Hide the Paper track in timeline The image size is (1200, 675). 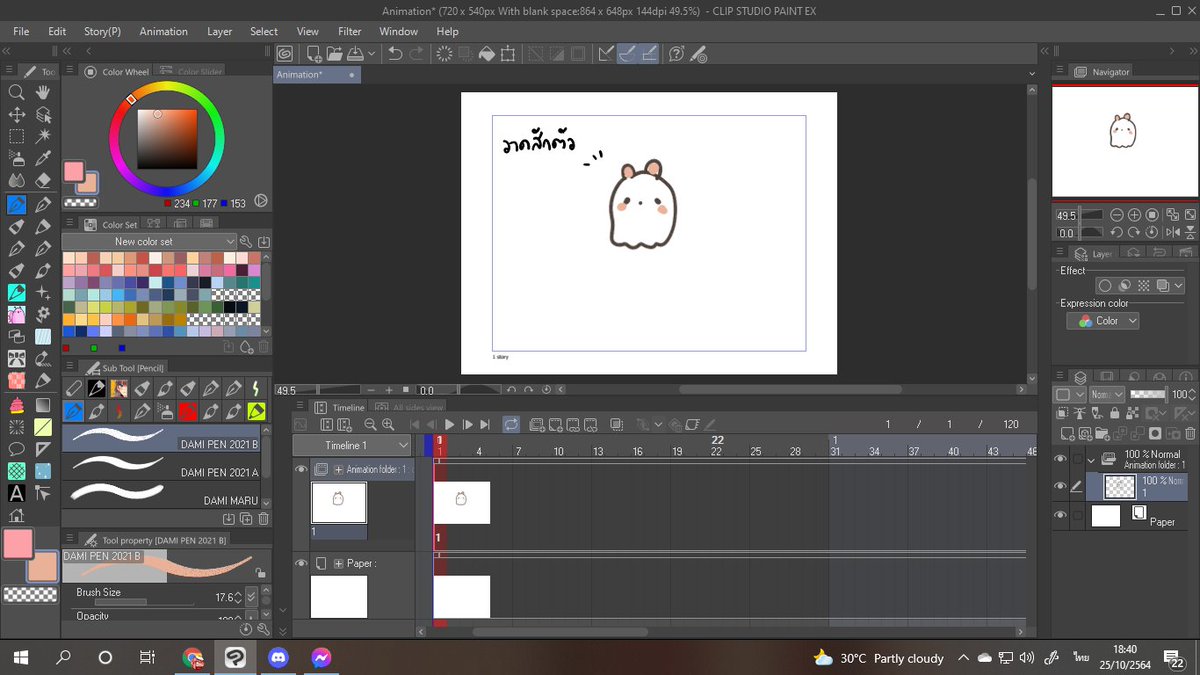(301, 563)
